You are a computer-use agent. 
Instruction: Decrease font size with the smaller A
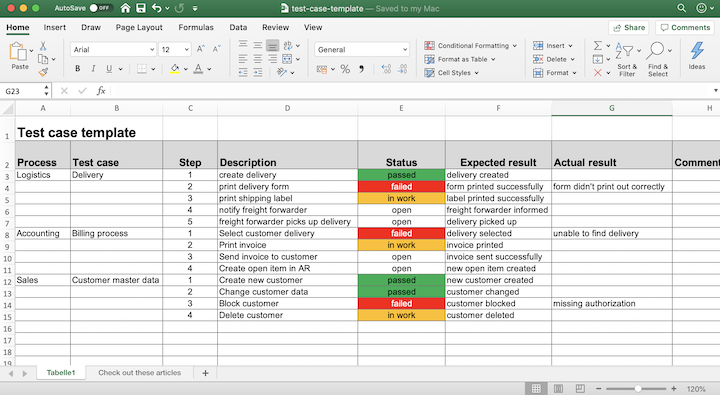[217, 49]
